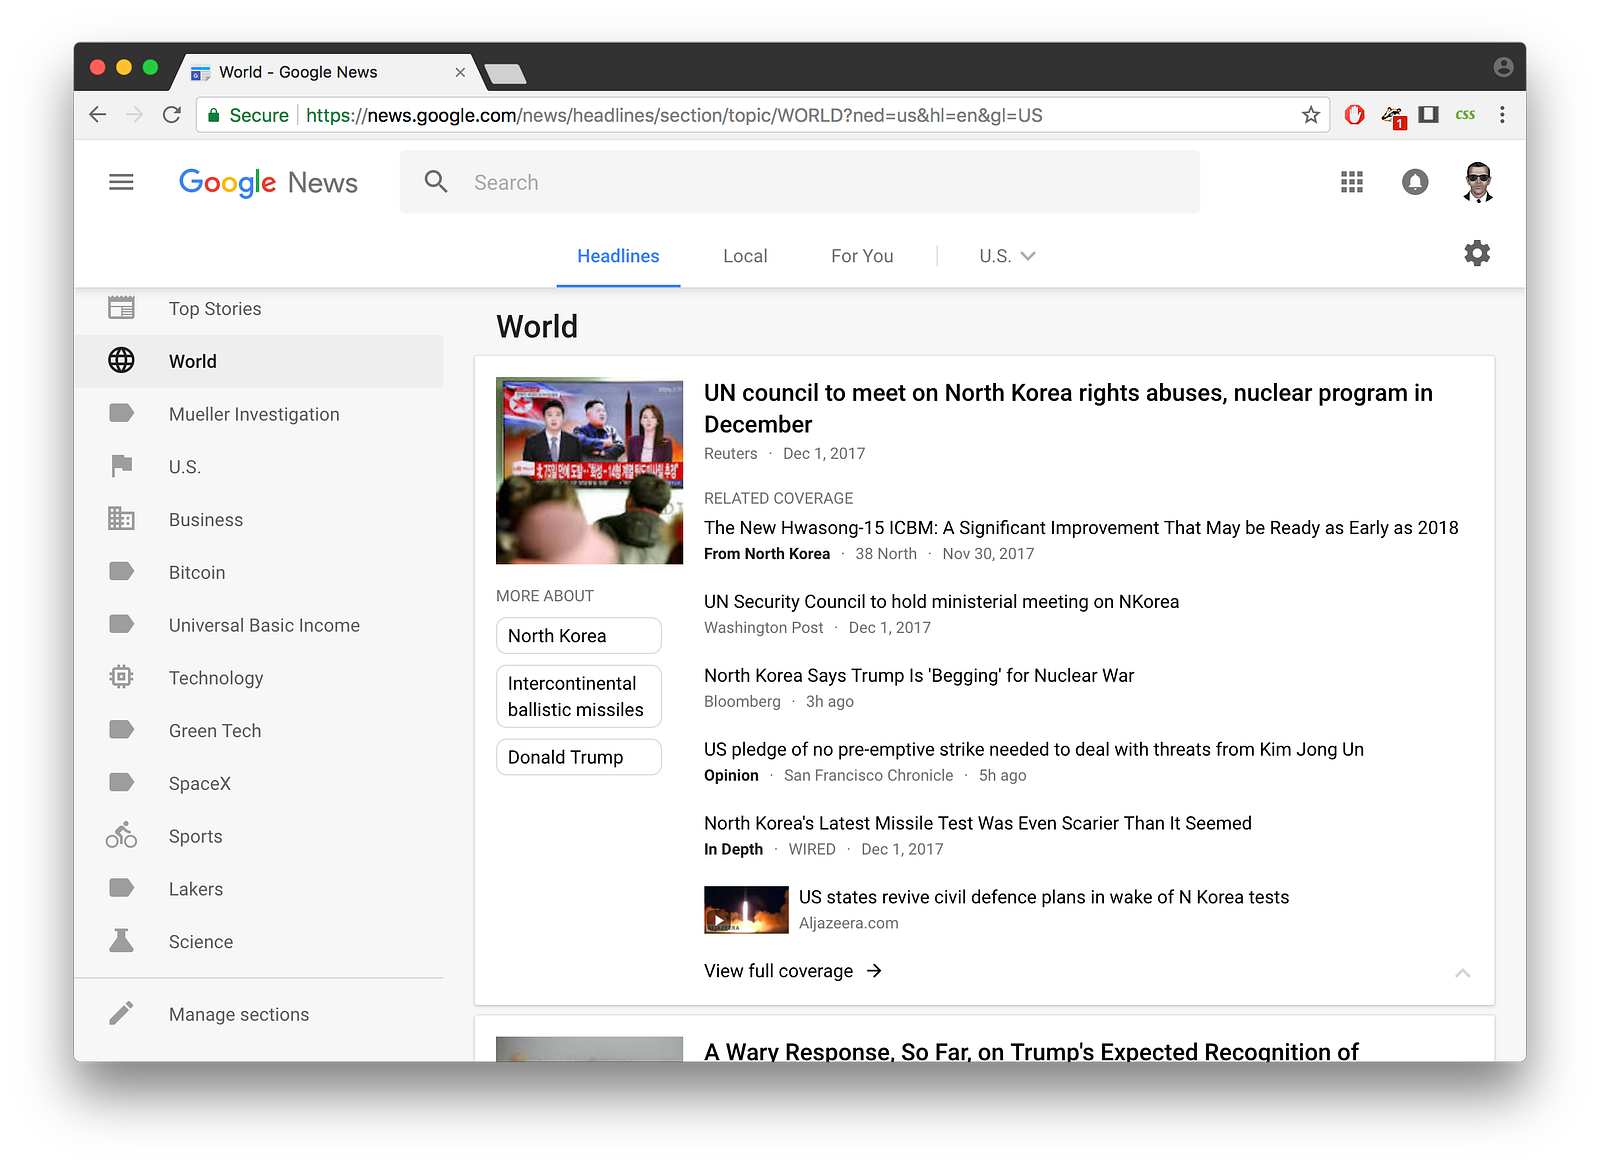
Task: Open the hamburger main menu
Action: tap(121, 182)
